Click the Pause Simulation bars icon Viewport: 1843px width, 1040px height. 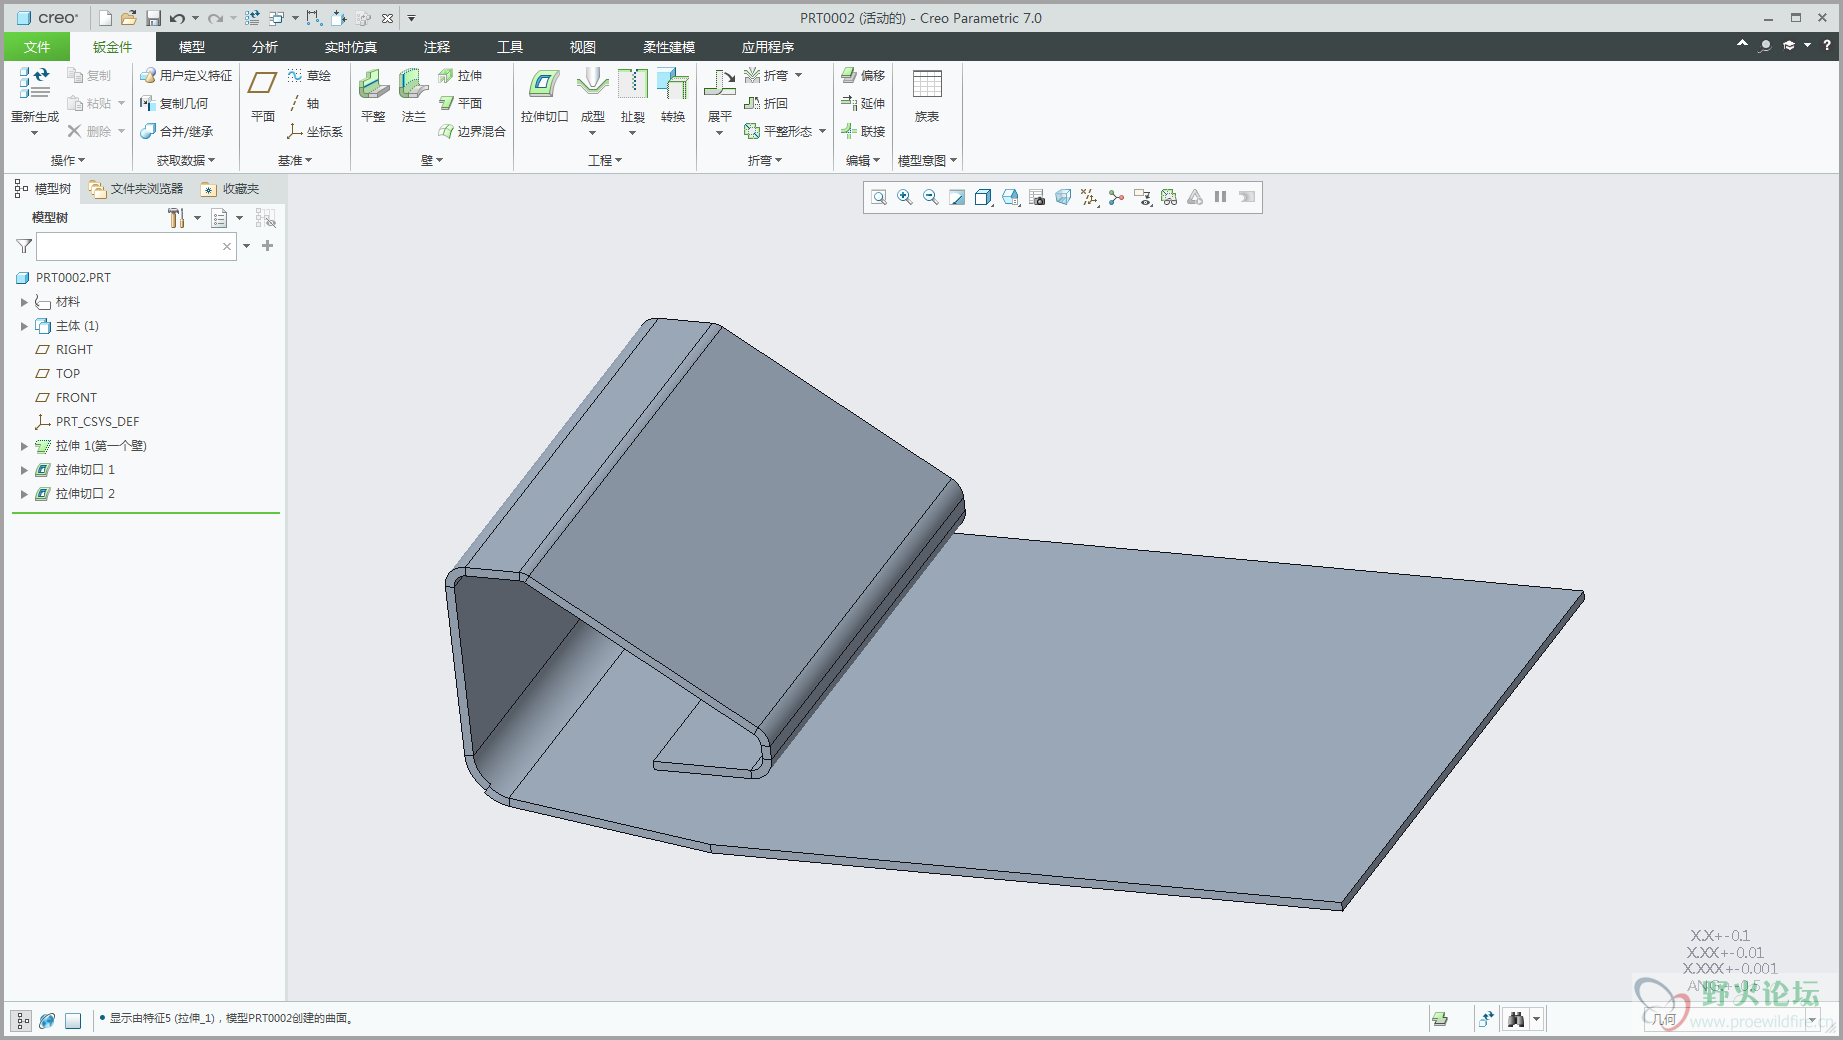[1220, 197]
